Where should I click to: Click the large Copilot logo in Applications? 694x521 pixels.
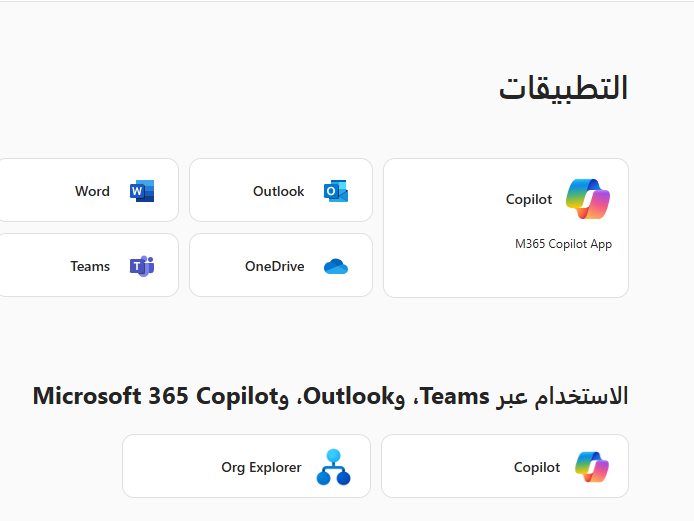tap(588, 199)
